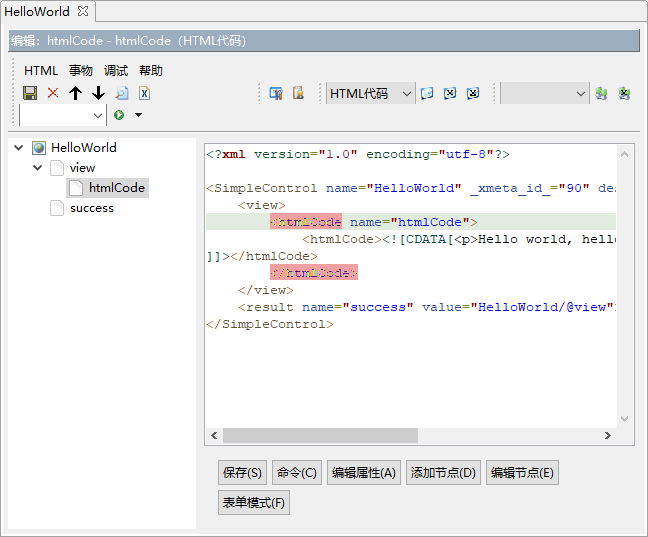Viewport: 648px width, 537px height.
Task: Click the closing </SimpleControl> line
Action: point(270,324)
